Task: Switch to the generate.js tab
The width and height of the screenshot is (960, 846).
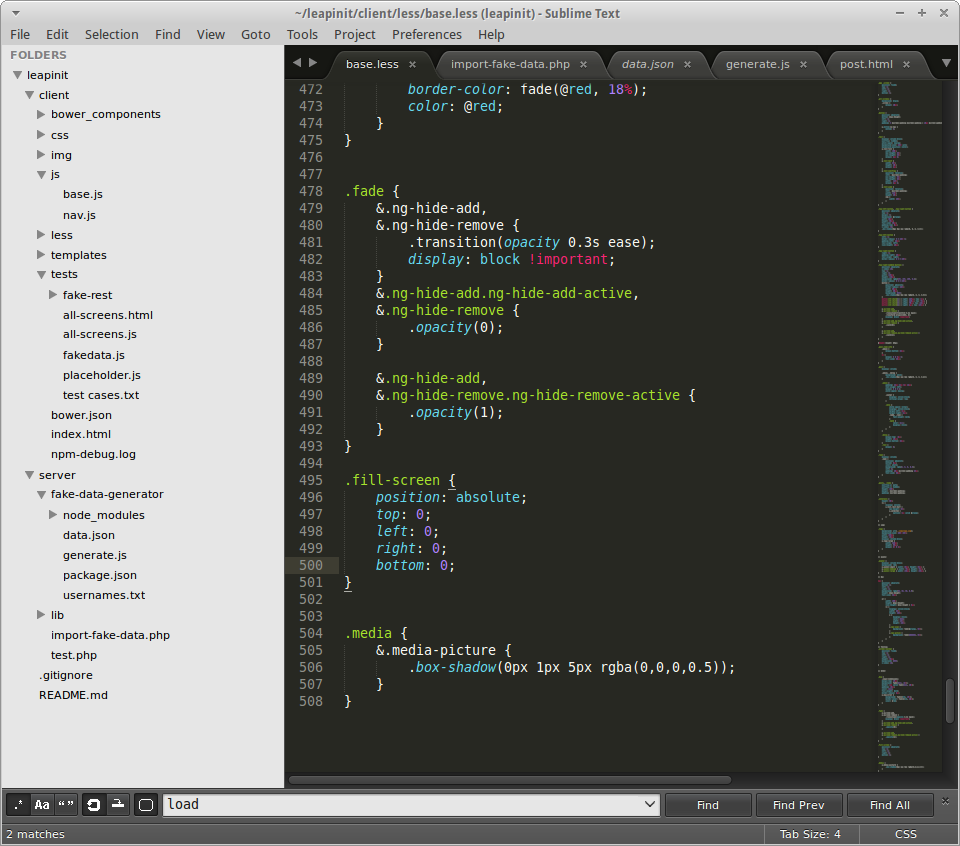Action: 757,64
